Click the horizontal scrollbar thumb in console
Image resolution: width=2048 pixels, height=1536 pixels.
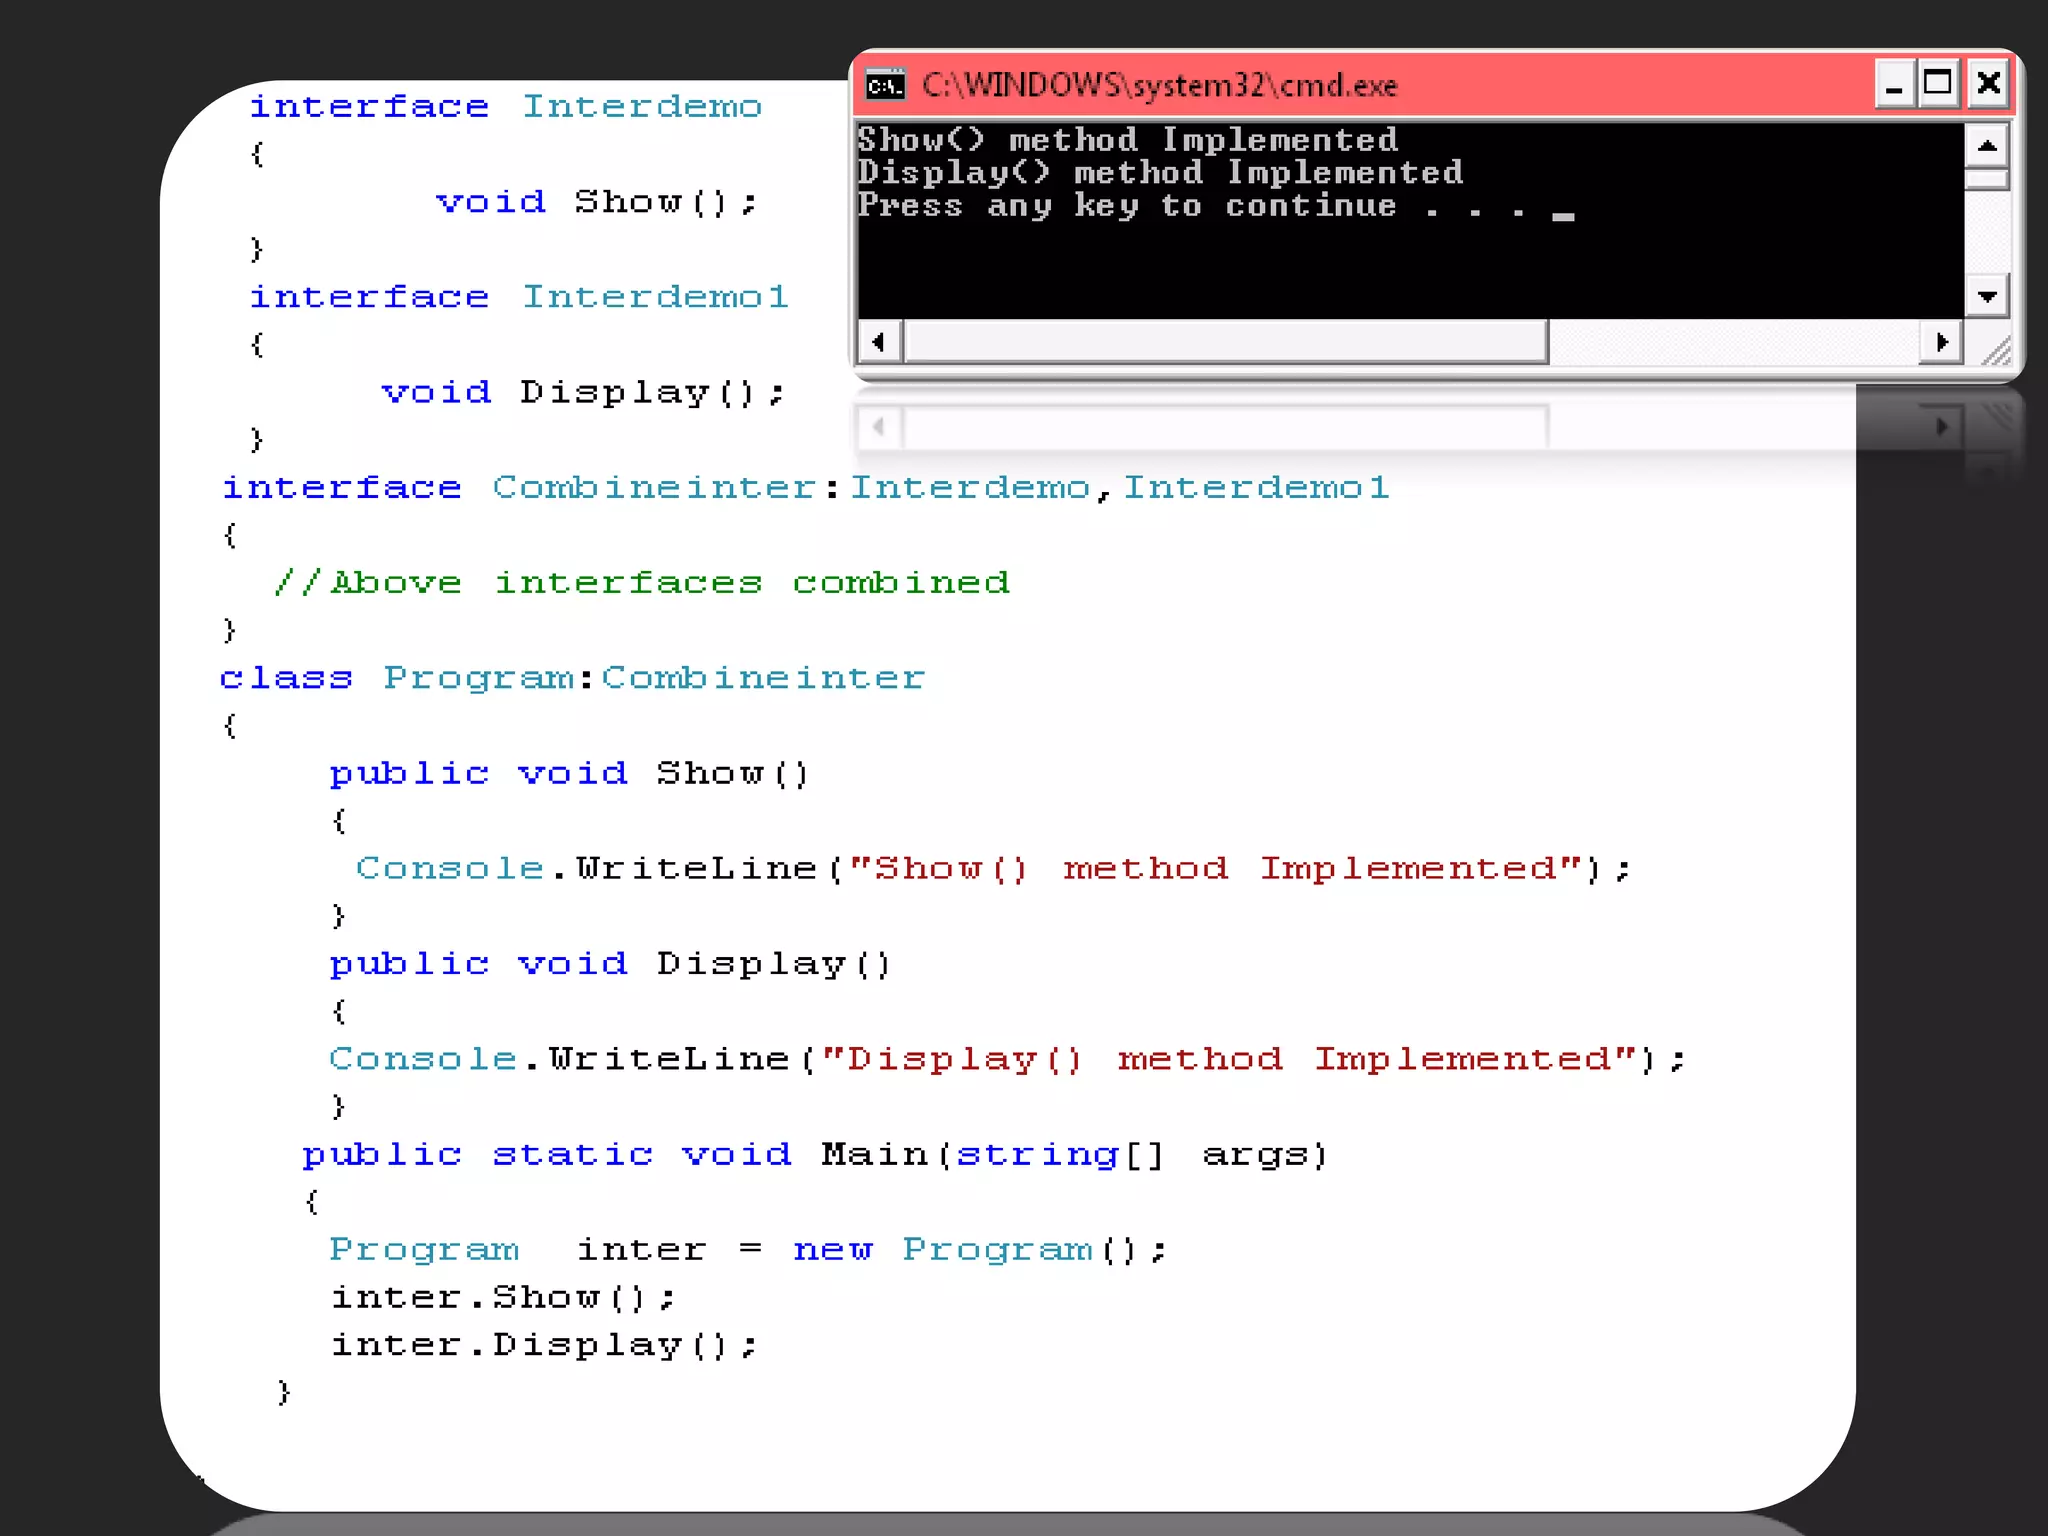coord(1225,342)
